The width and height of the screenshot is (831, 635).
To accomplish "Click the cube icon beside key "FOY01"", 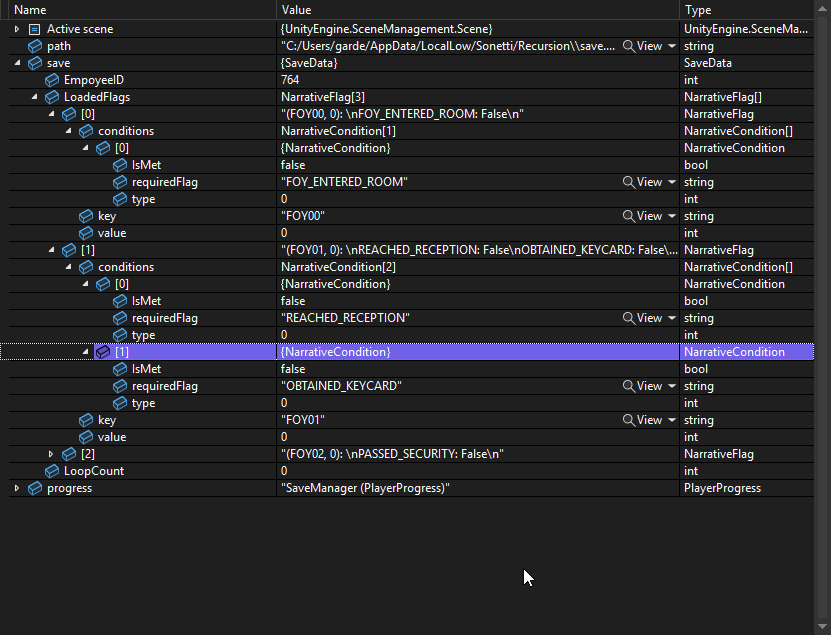I will tap(86, 420).
